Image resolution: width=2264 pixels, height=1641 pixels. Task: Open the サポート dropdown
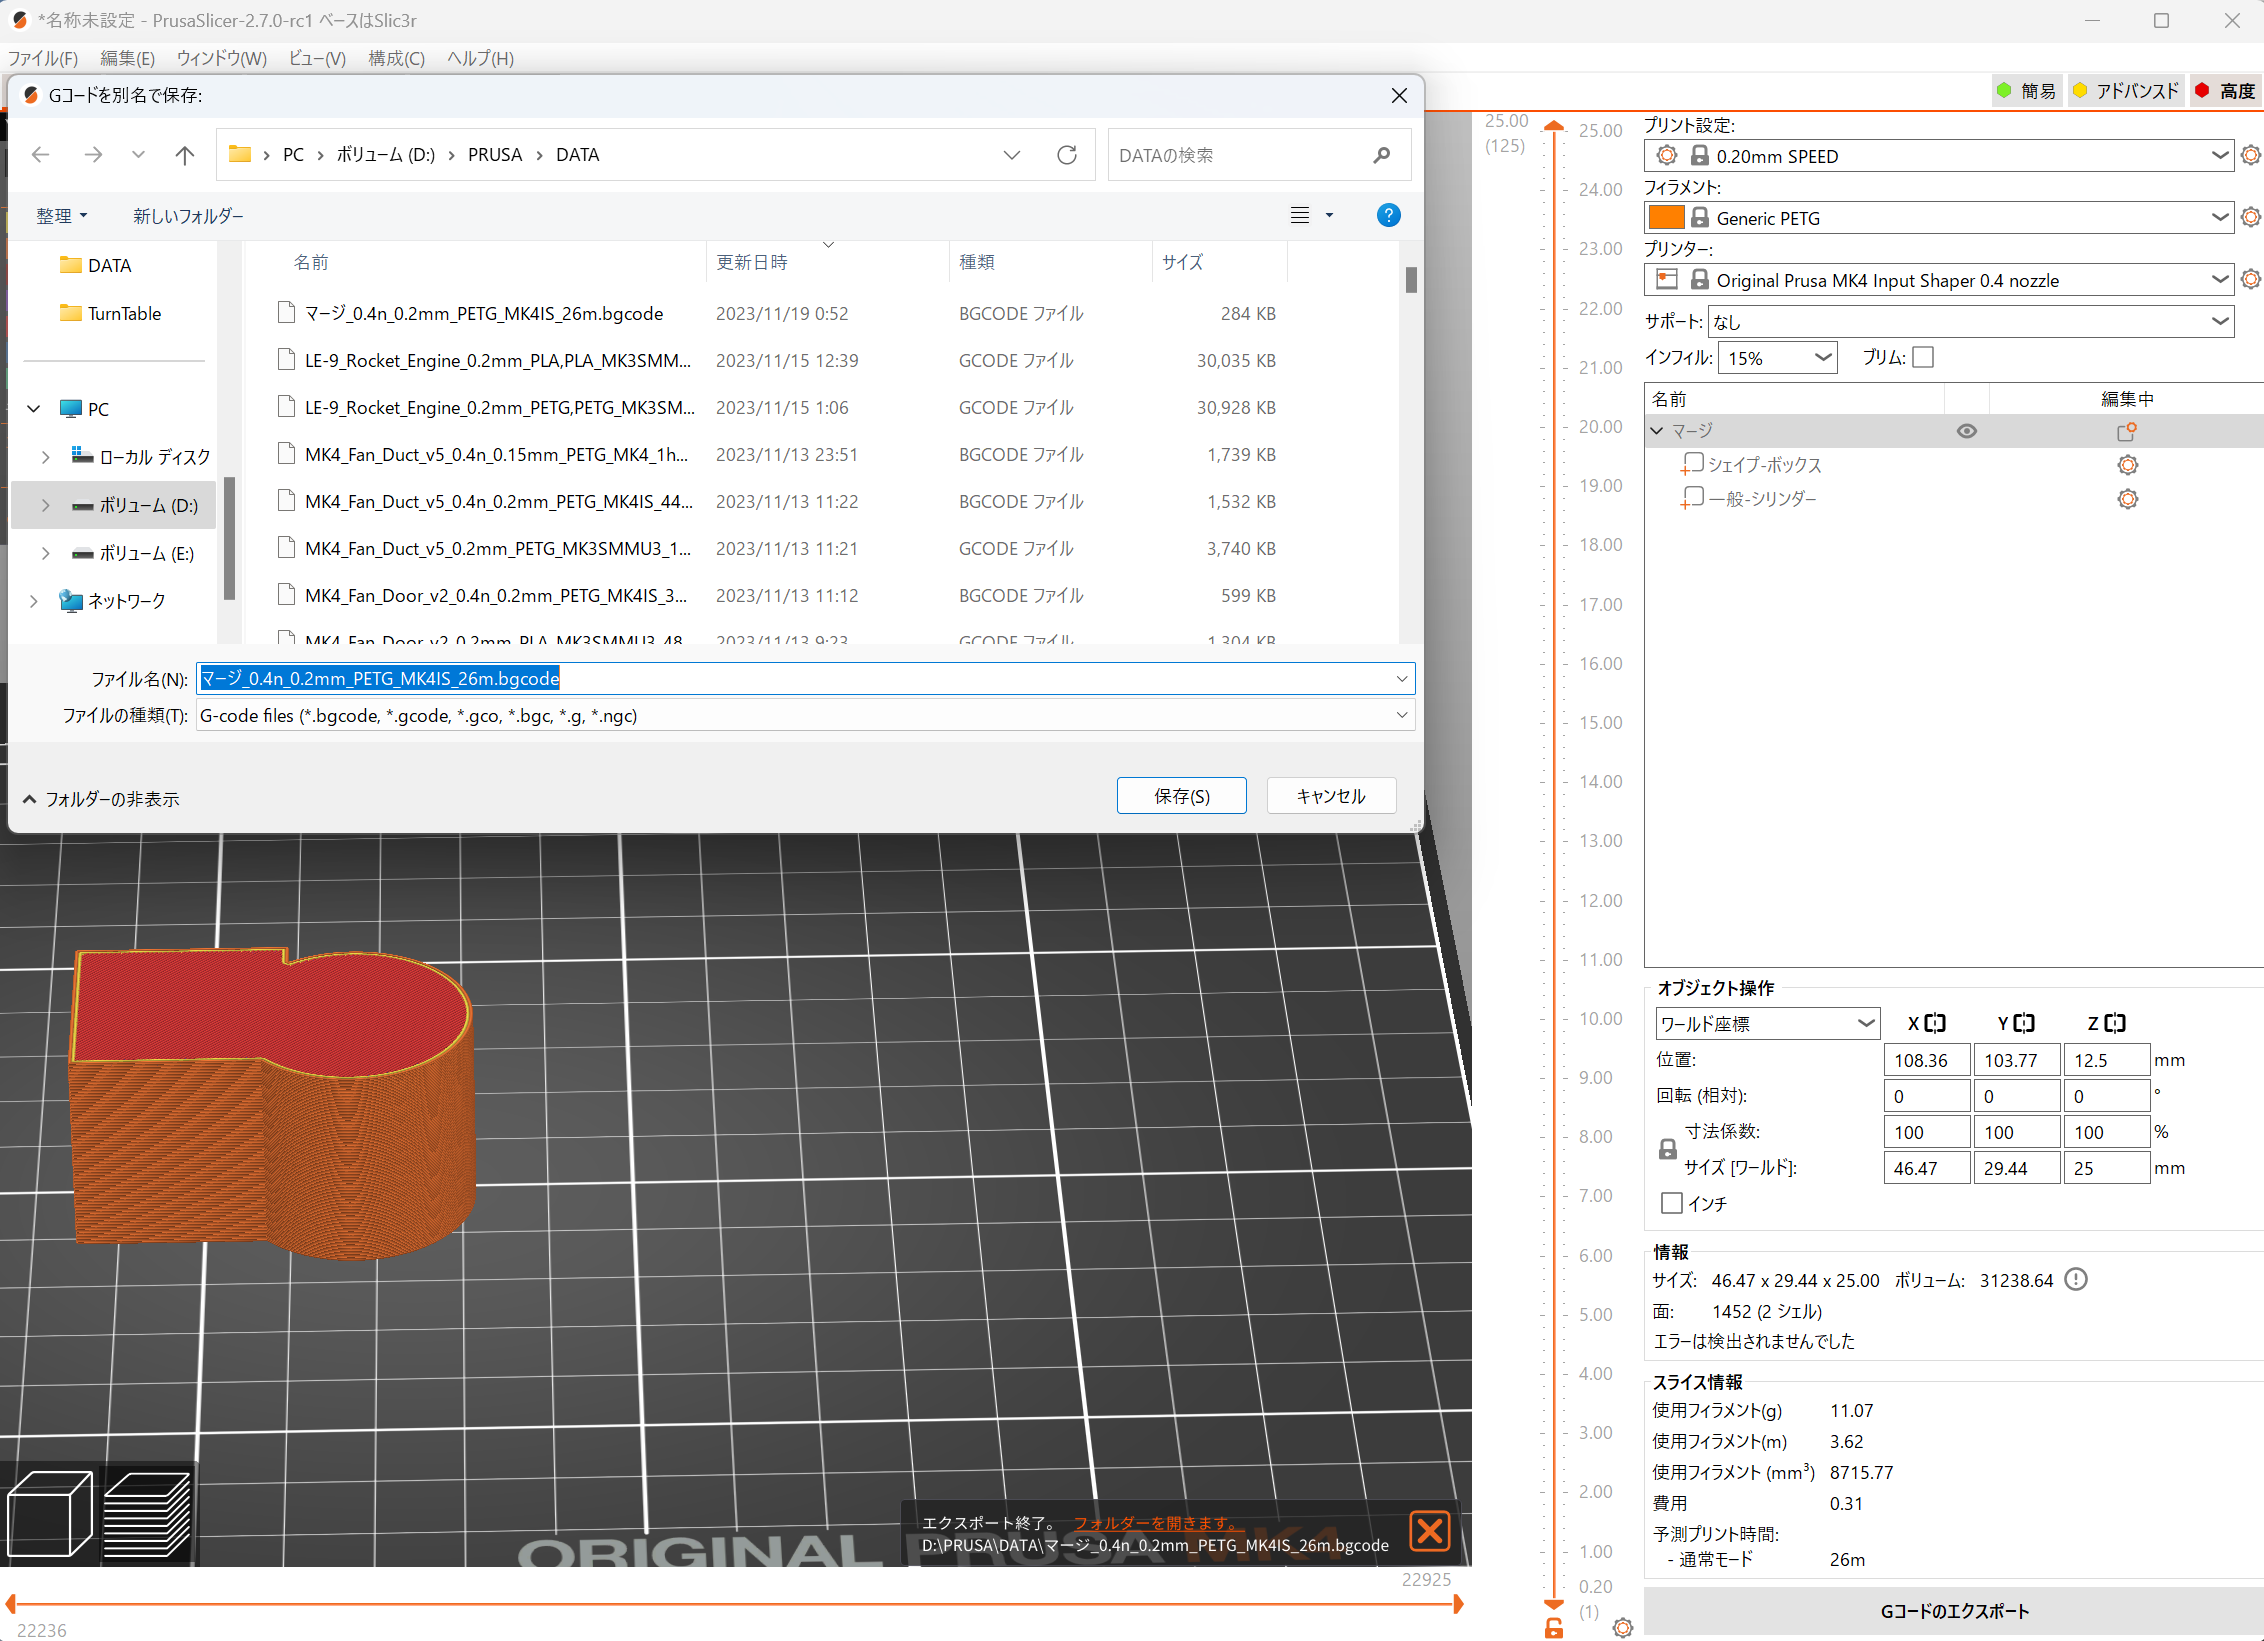click(1971, 322)
